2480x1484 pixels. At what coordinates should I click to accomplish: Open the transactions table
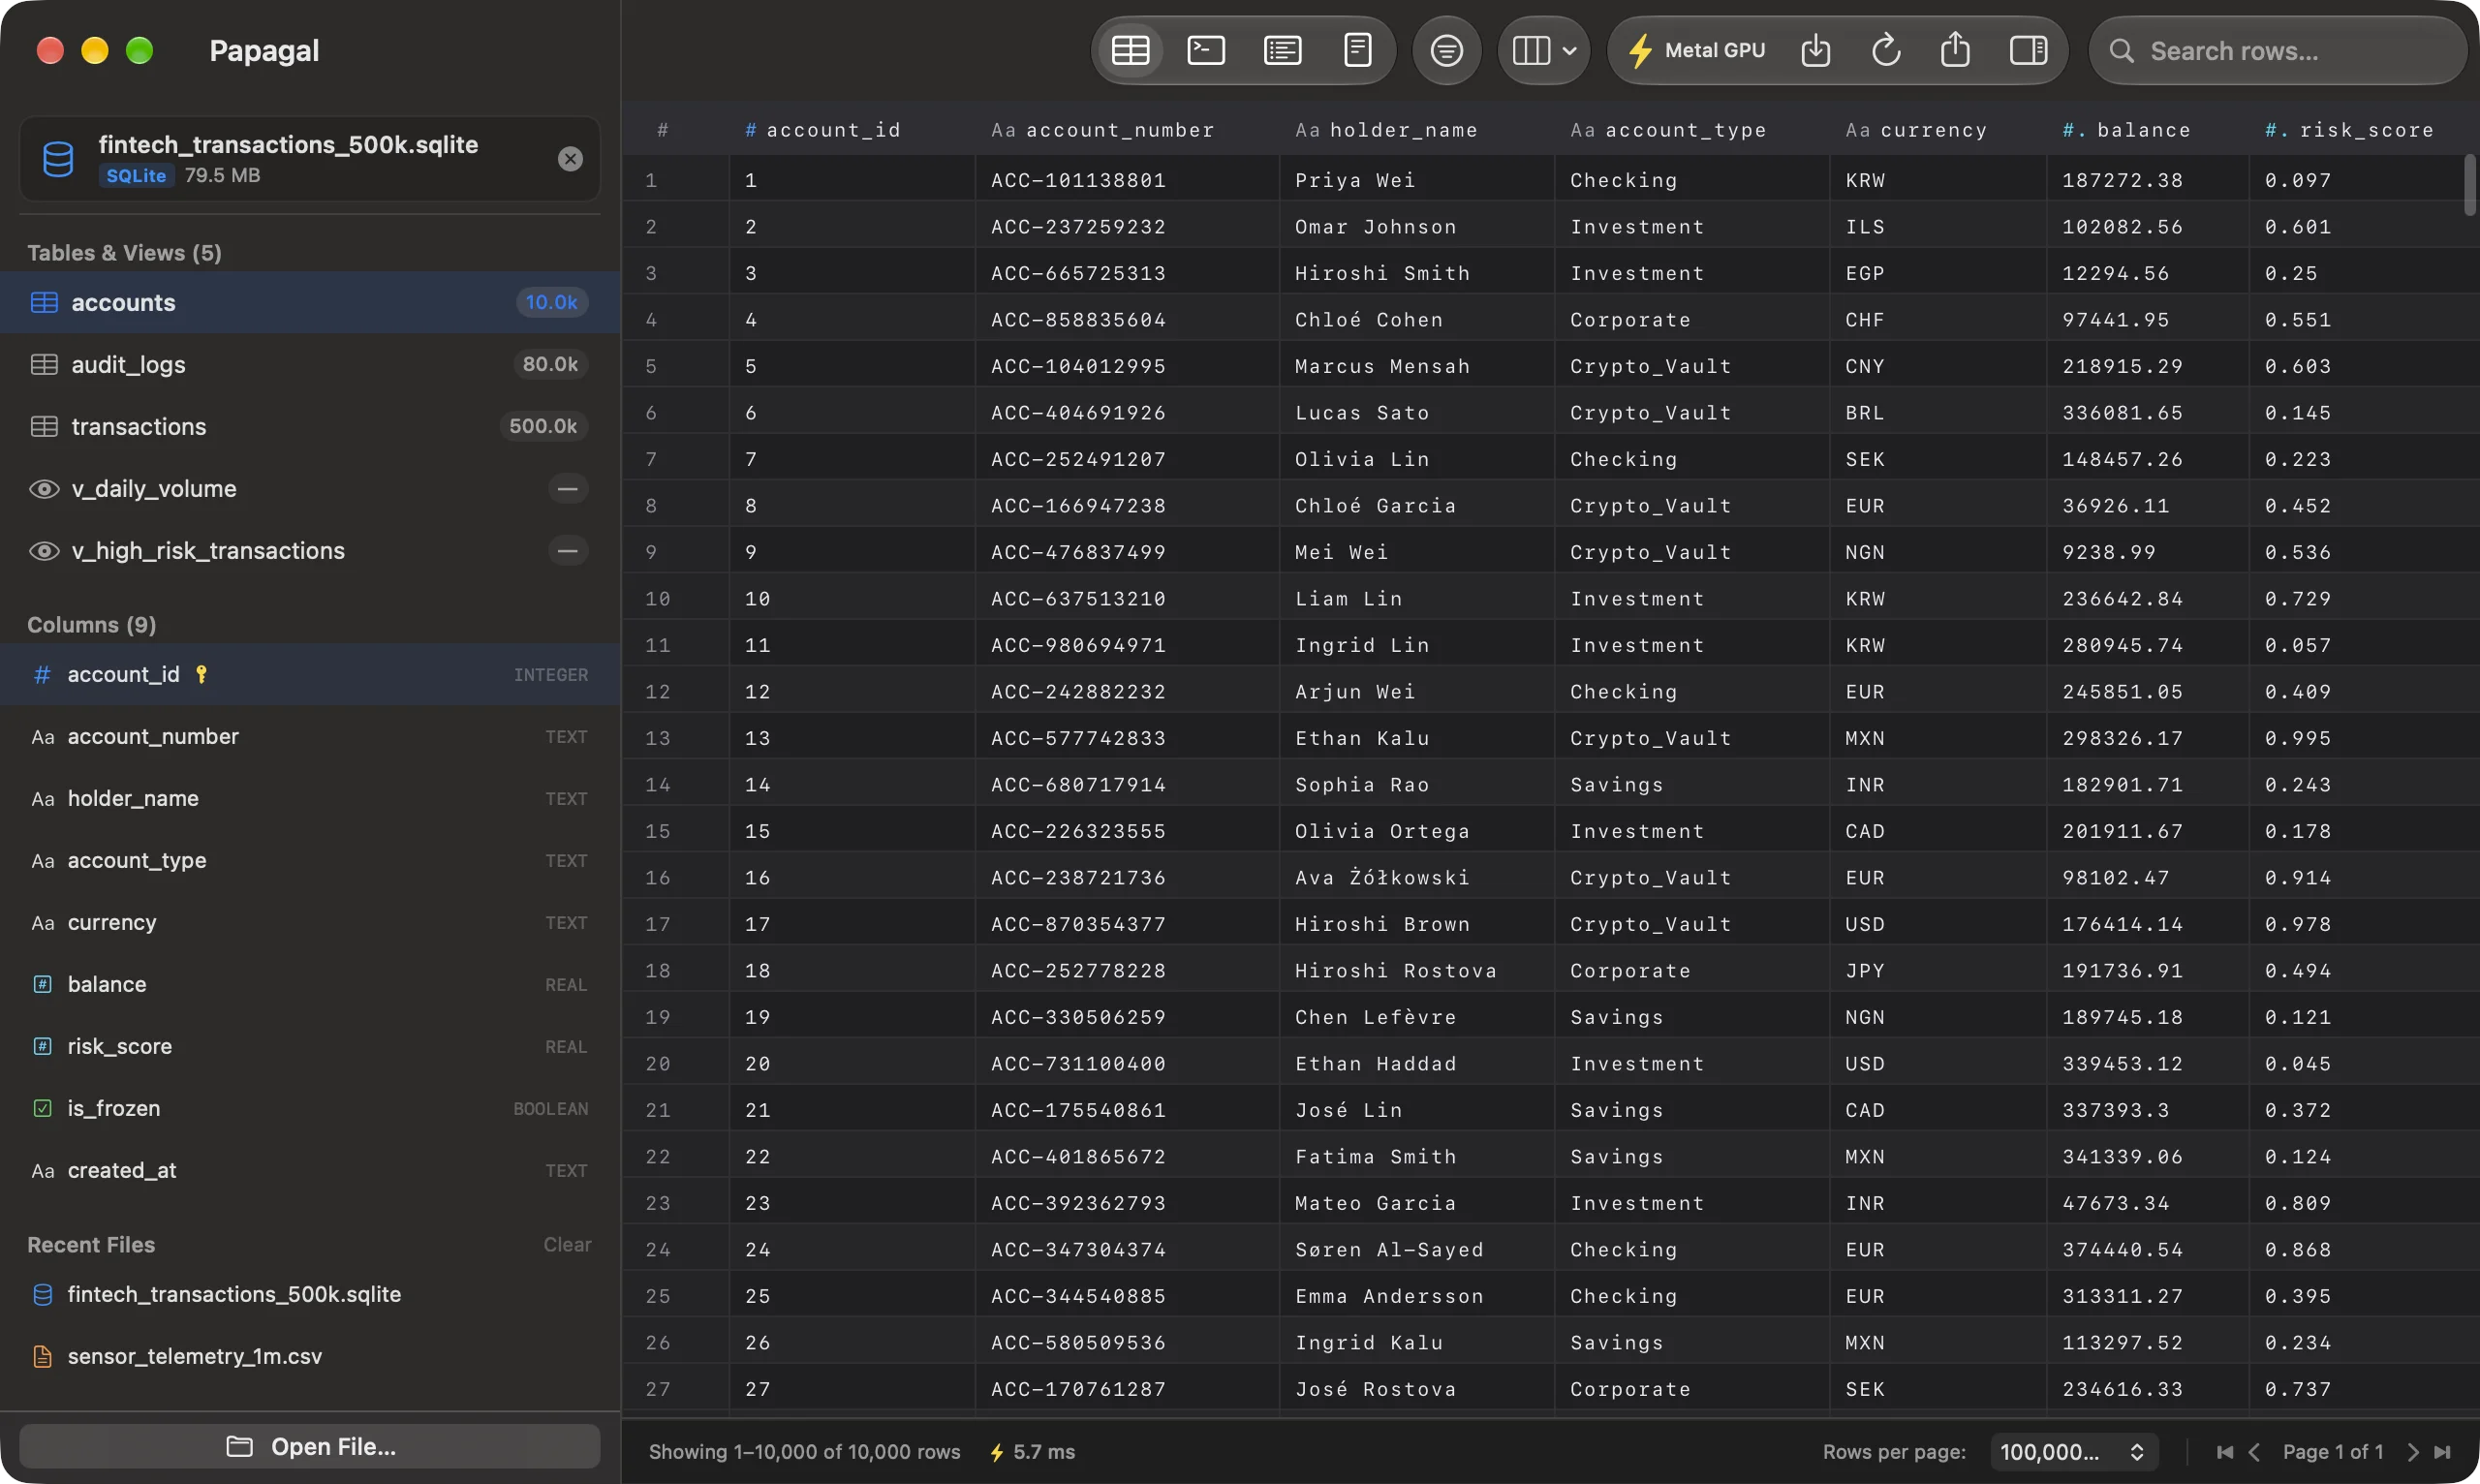(310, 426)
